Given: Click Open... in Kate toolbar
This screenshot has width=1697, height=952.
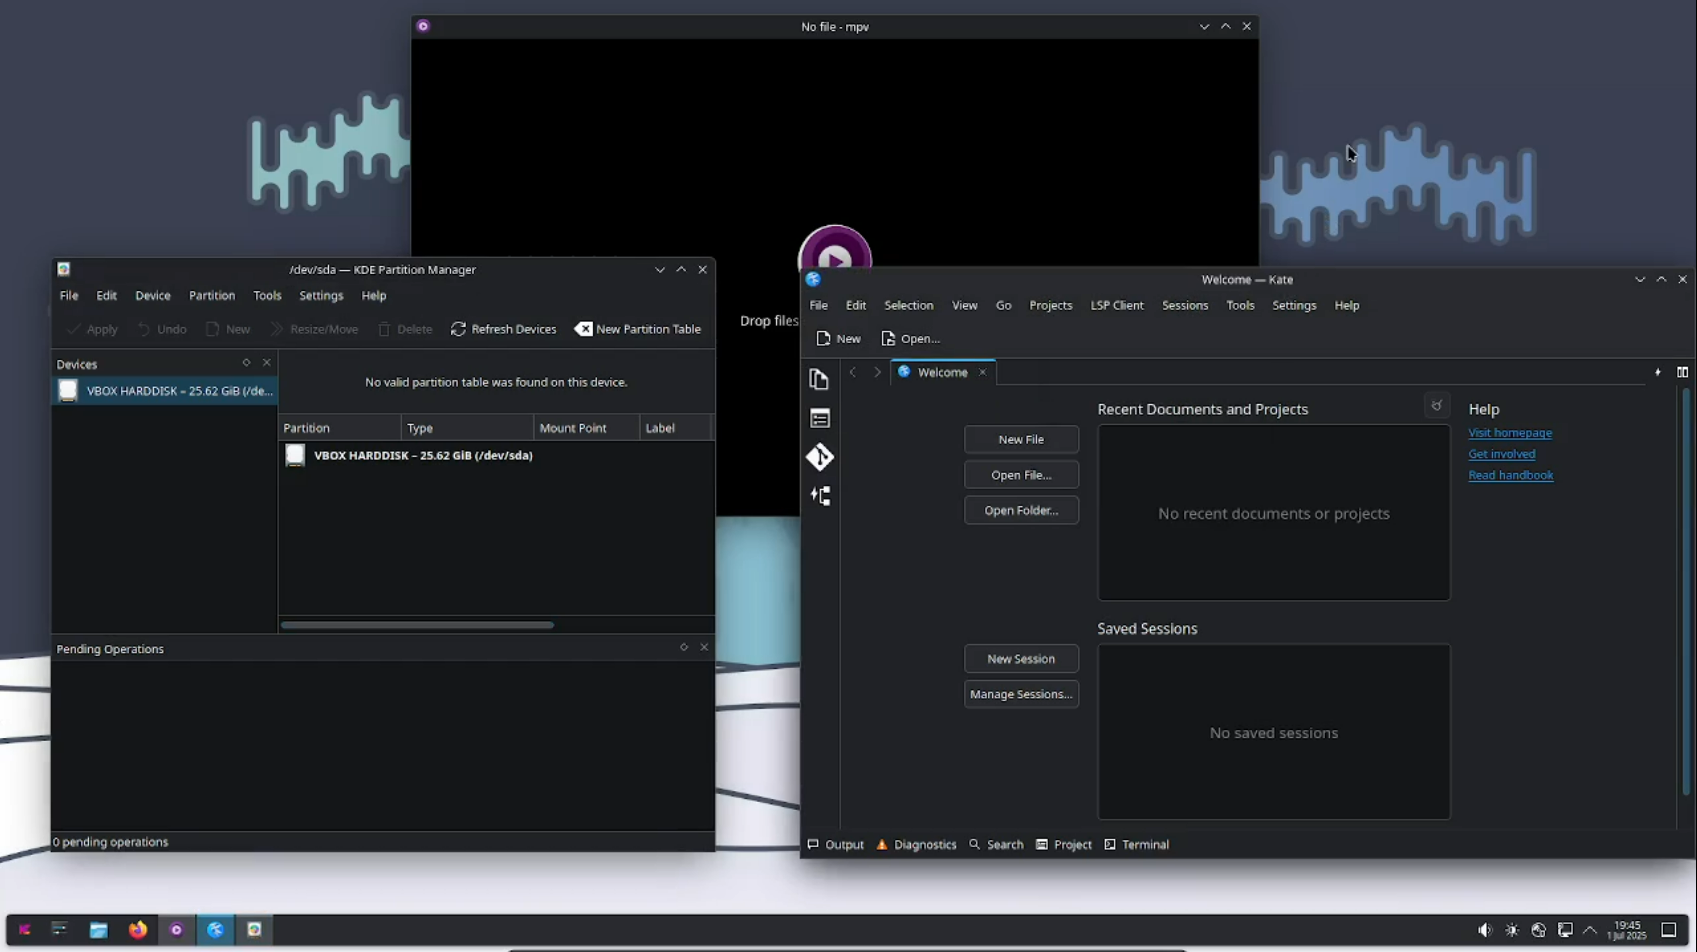Looking at the screenshot, I should tap(910, 339).
